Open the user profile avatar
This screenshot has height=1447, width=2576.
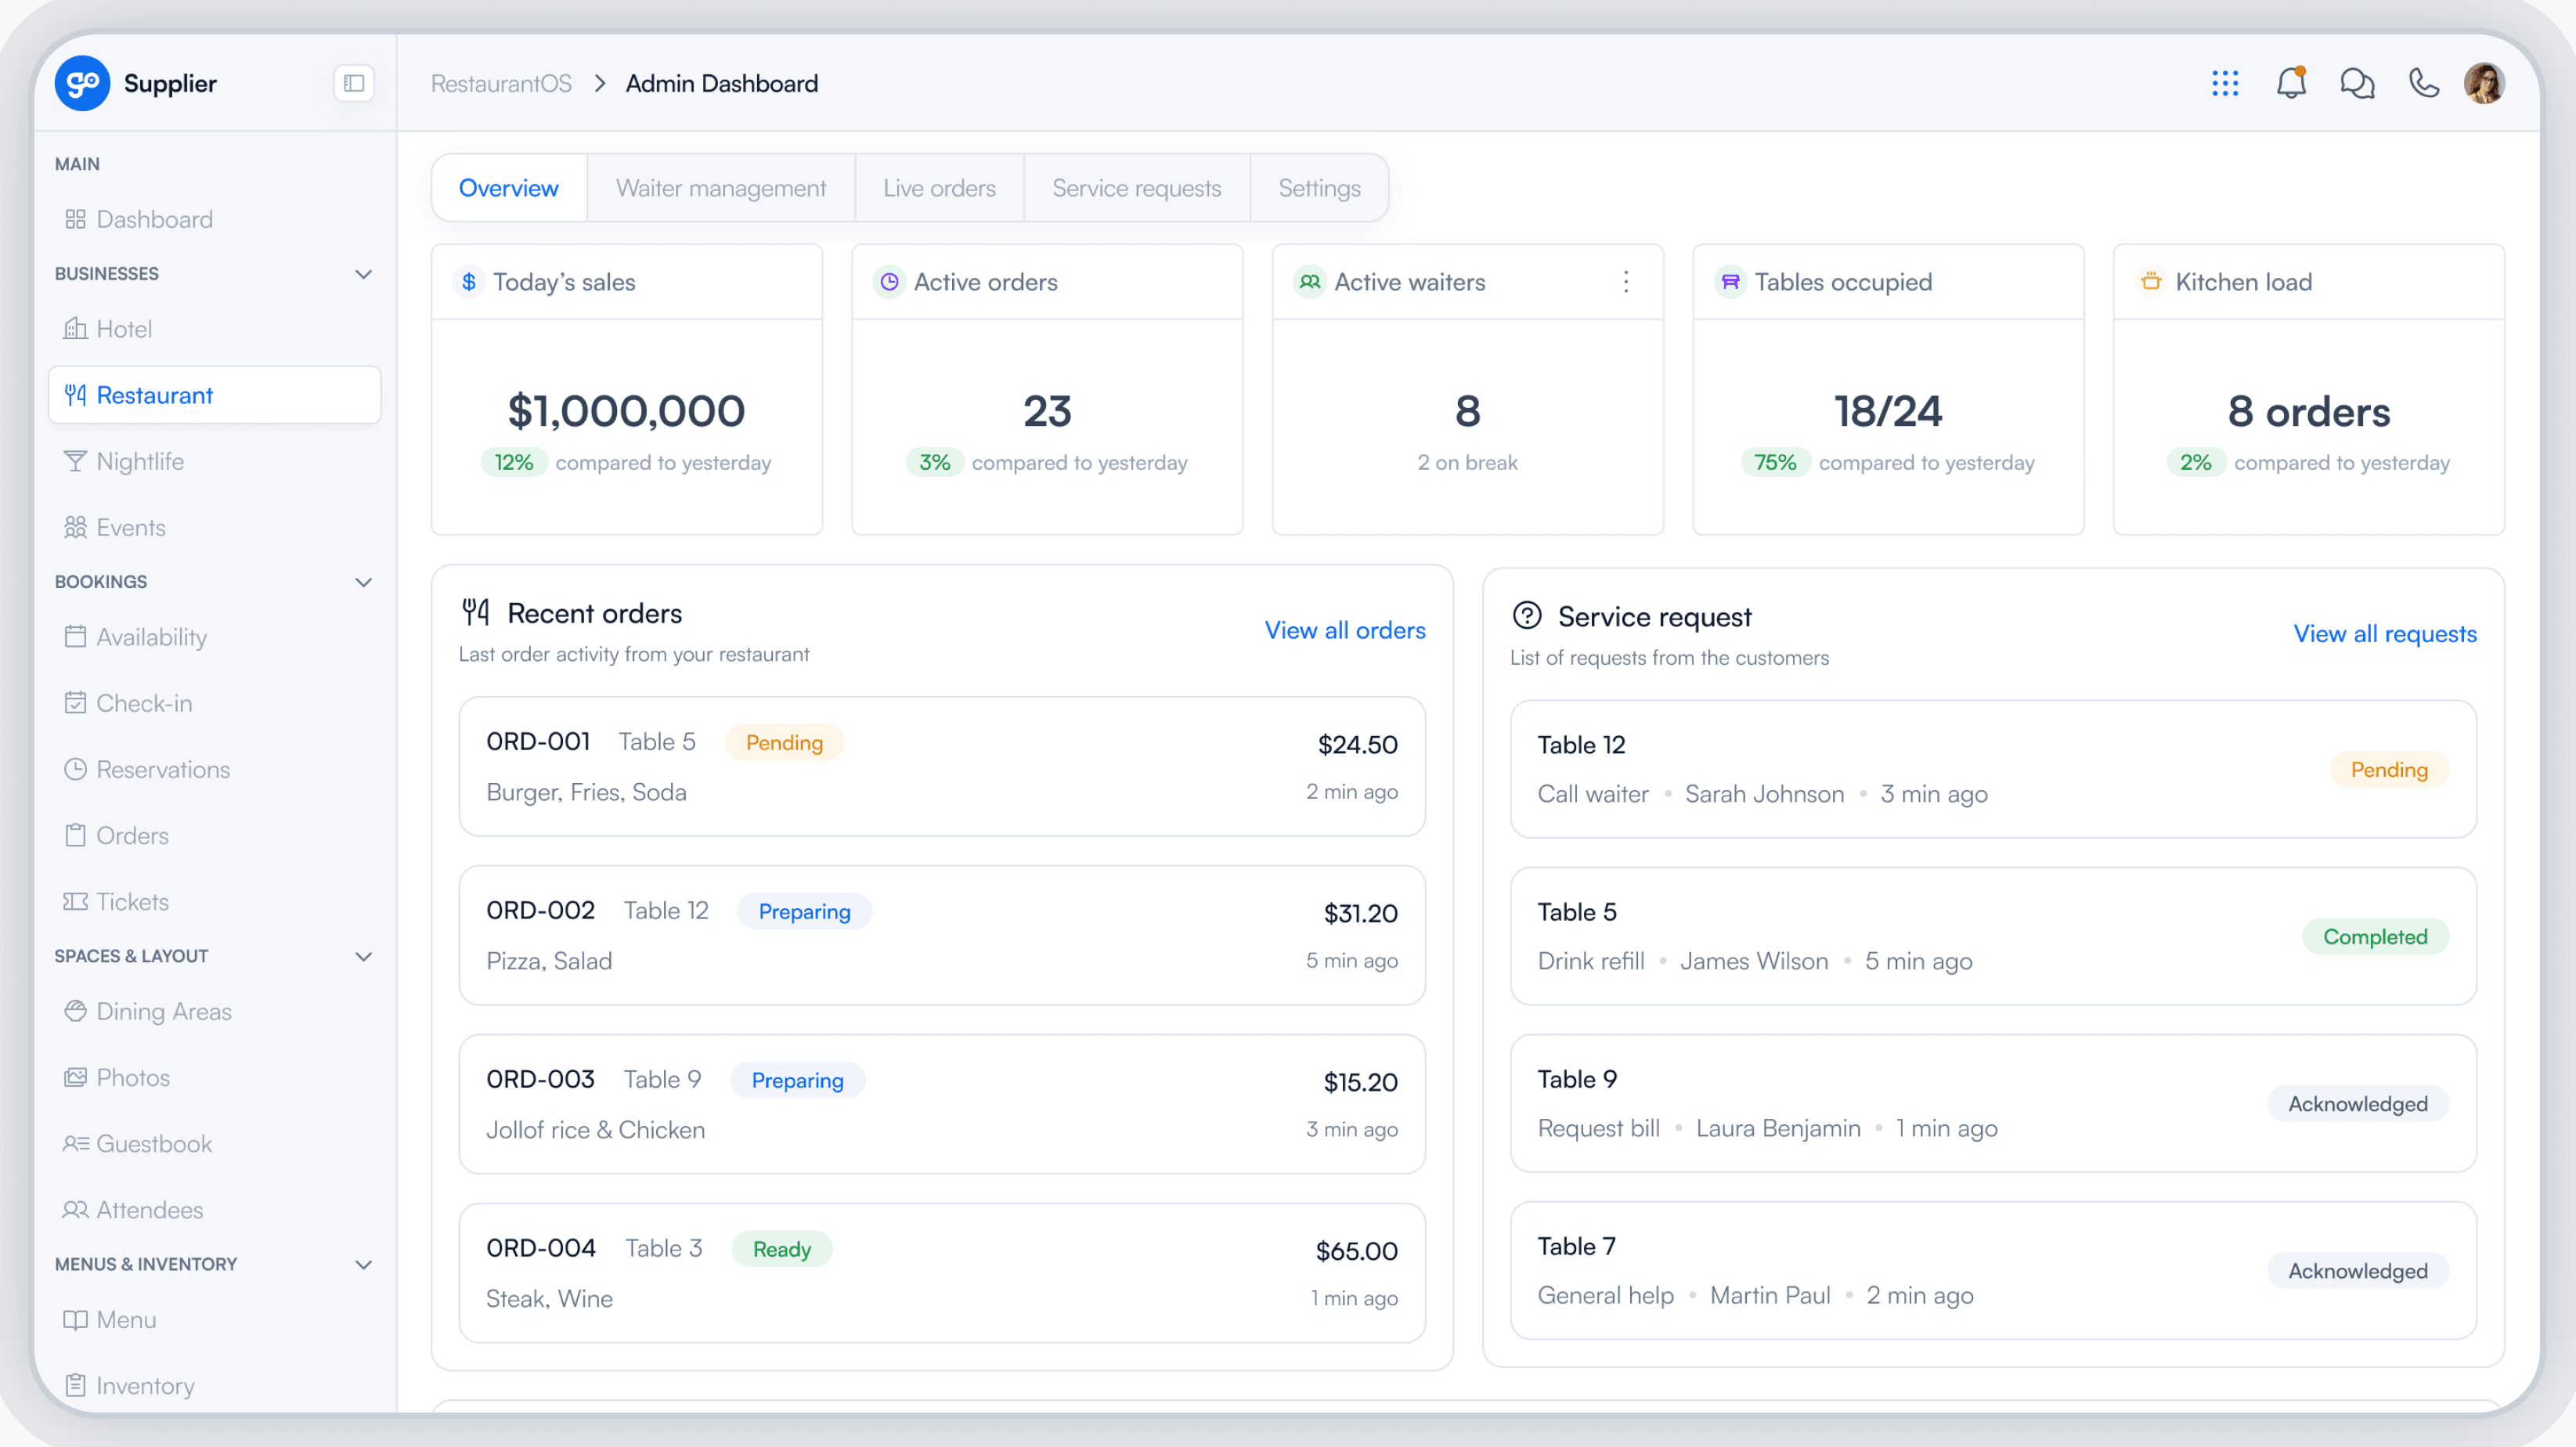(2484, 83)
